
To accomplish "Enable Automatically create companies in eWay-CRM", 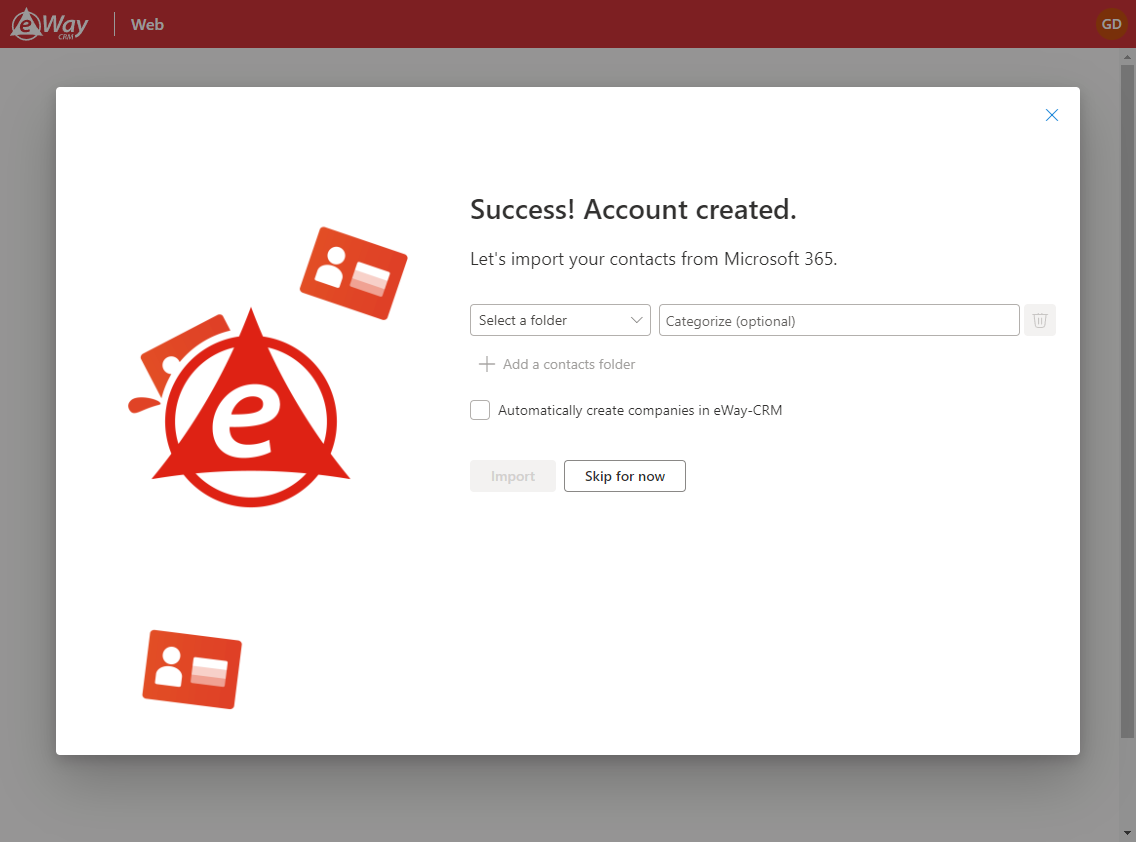I will (480, 410).
